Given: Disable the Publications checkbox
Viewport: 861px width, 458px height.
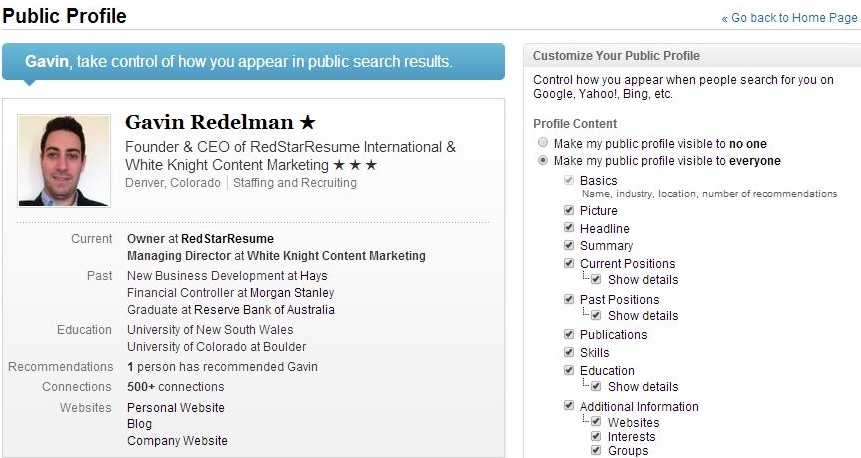Looking at the screenshot, I should [569, 334].
